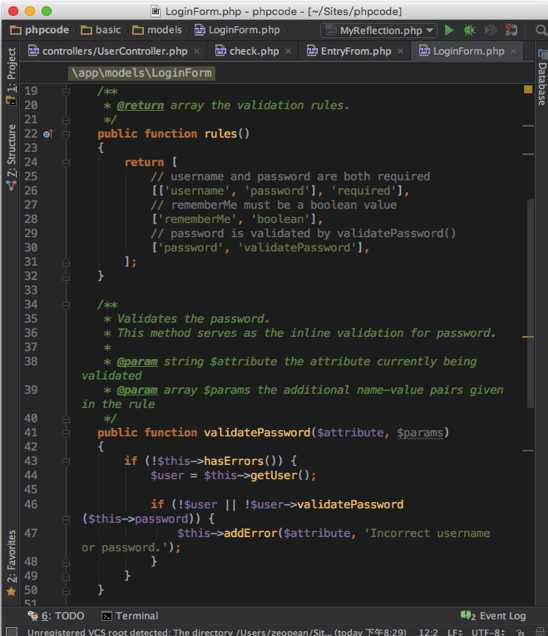
Task: Click the fold end marker at line 32
Action: click(x=67, y=276)
